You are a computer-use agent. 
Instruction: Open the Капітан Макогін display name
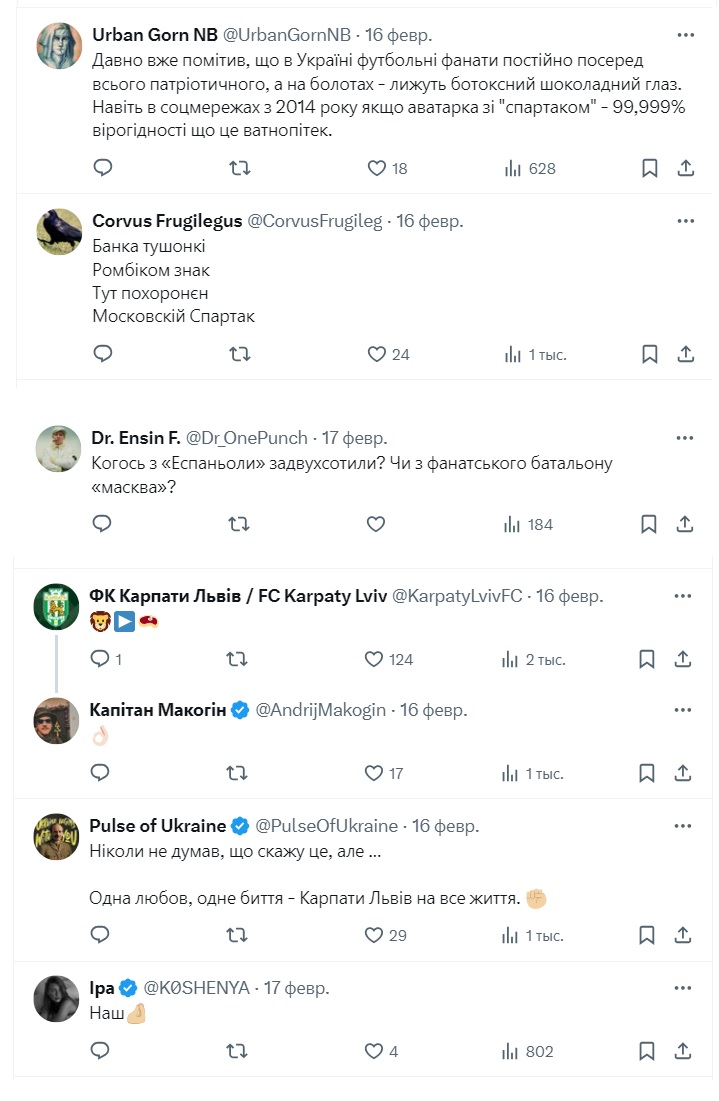158,710
